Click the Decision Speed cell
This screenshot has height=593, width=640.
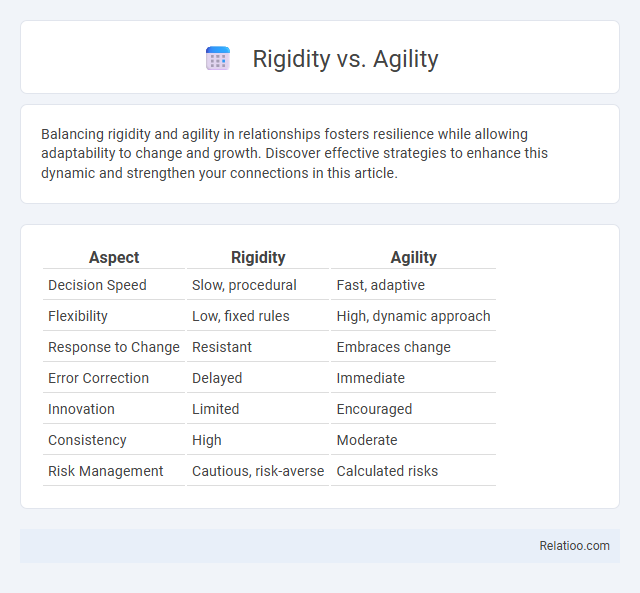(114, 285)
